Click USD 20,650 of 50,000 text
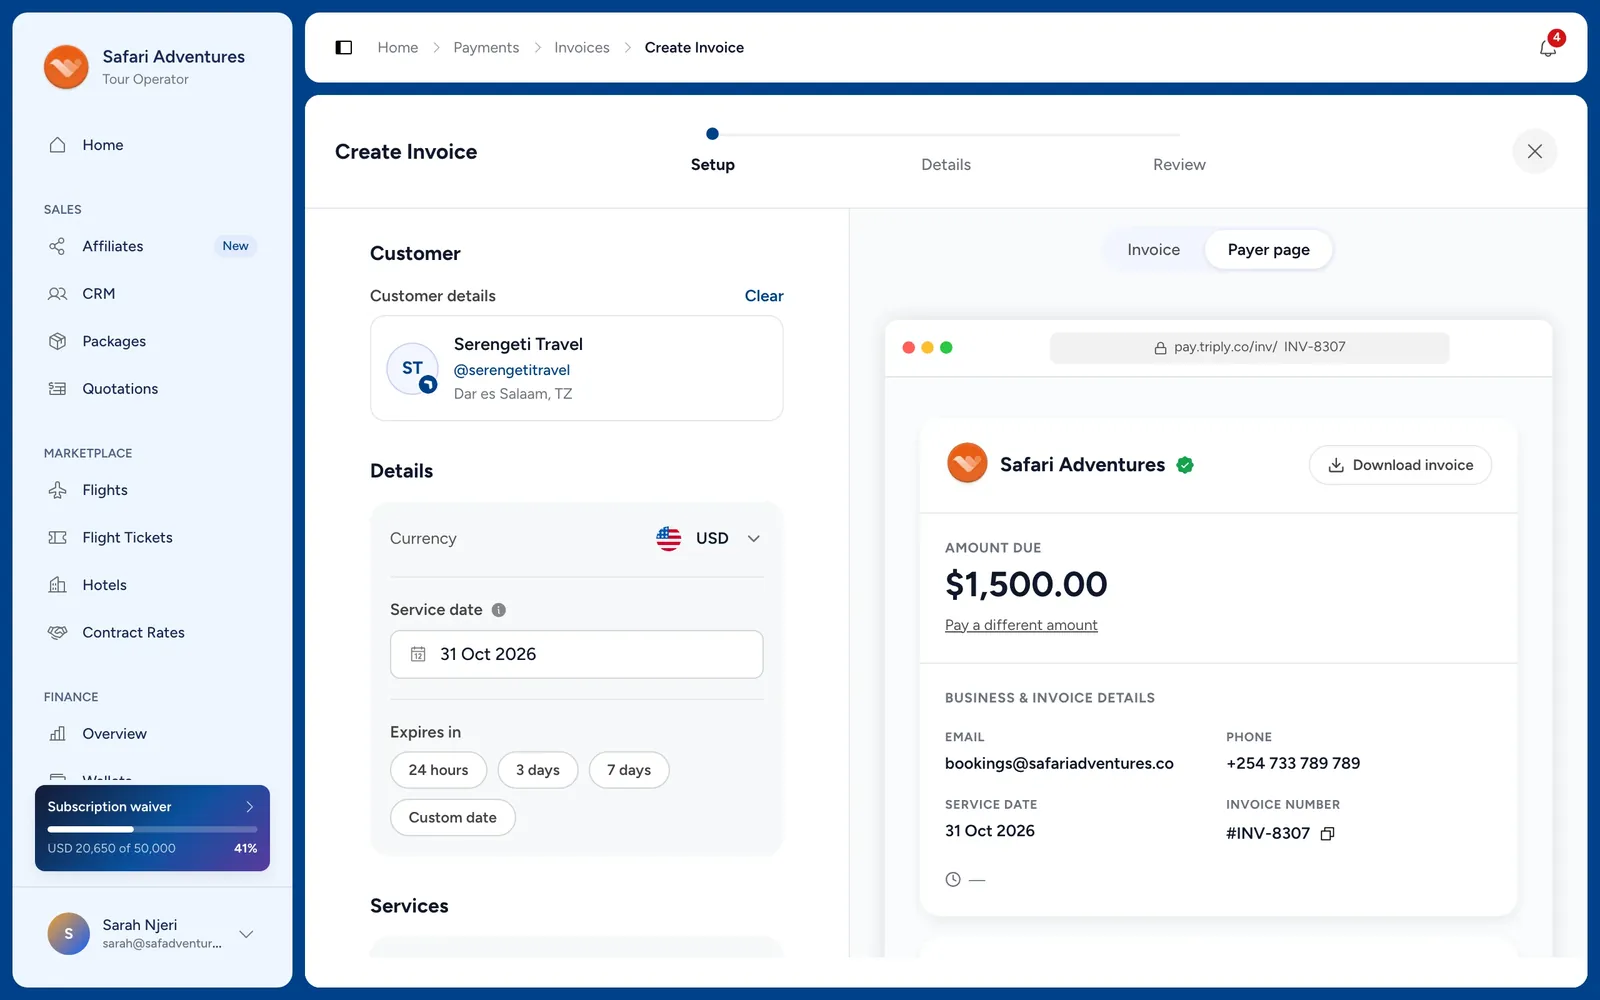 pyautogui.click(x=111, y=849)
